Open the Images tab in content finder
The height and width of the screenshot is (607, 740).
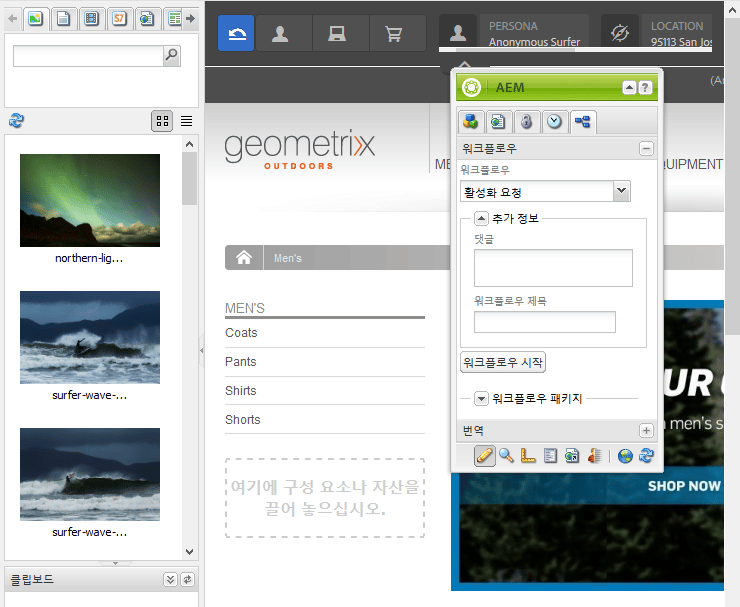pyautogui.click(x=35, y=18)
